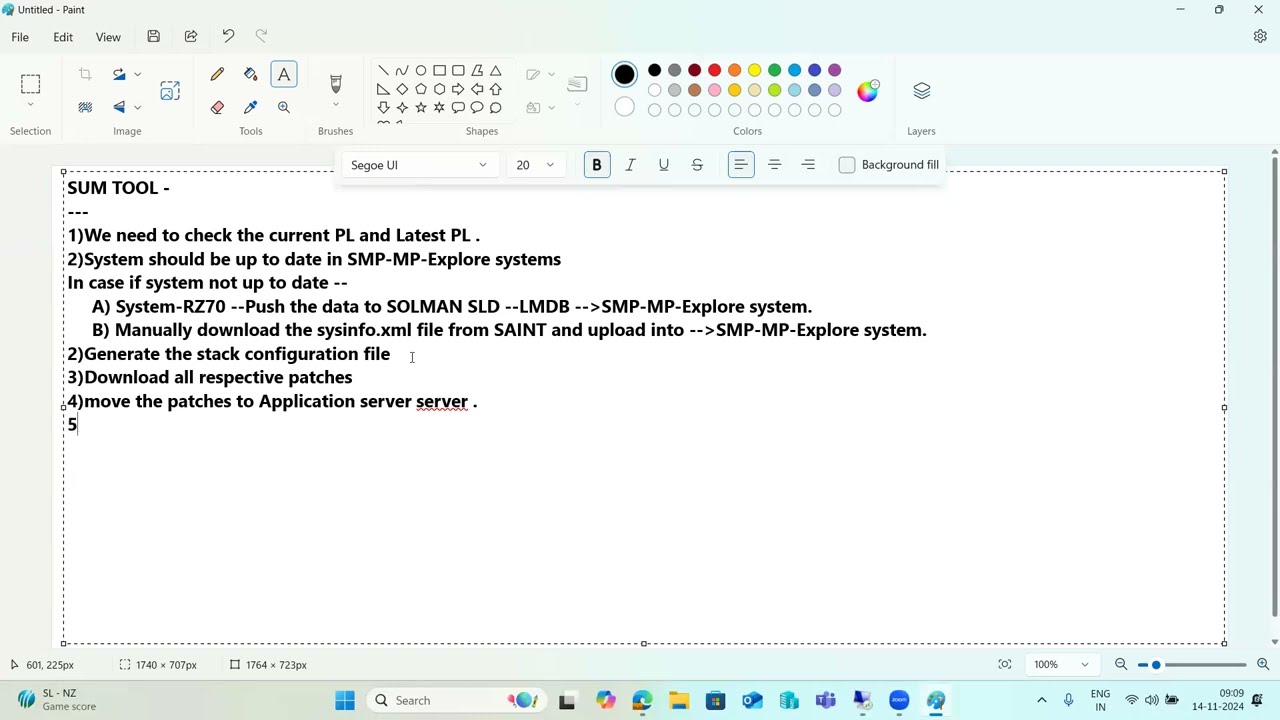This screenshot has width=1280, height=720.
Task: Open the Edit menu
Action: (x=63, y=37)
